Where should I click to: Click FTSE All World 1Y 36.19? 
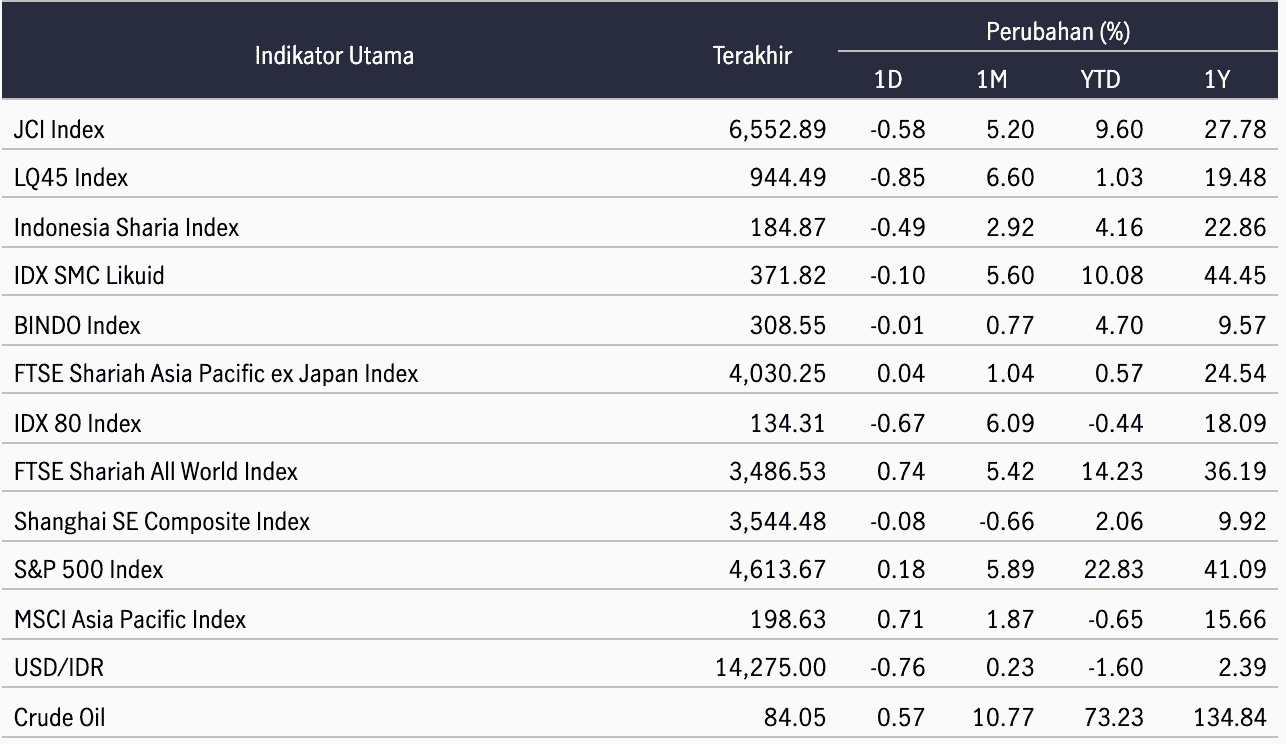(x=1236, y=471)
